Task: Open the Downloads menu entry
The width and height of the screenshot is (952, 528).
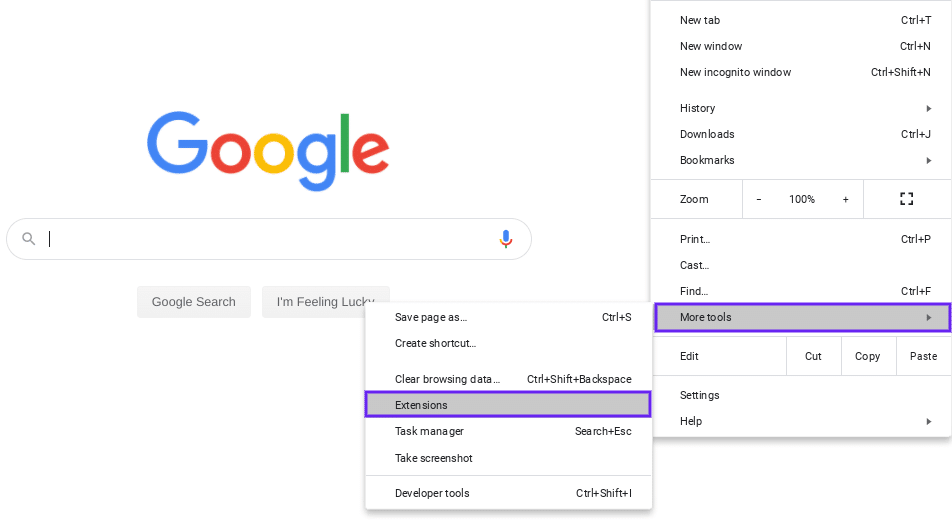Action: coord(708,134)
